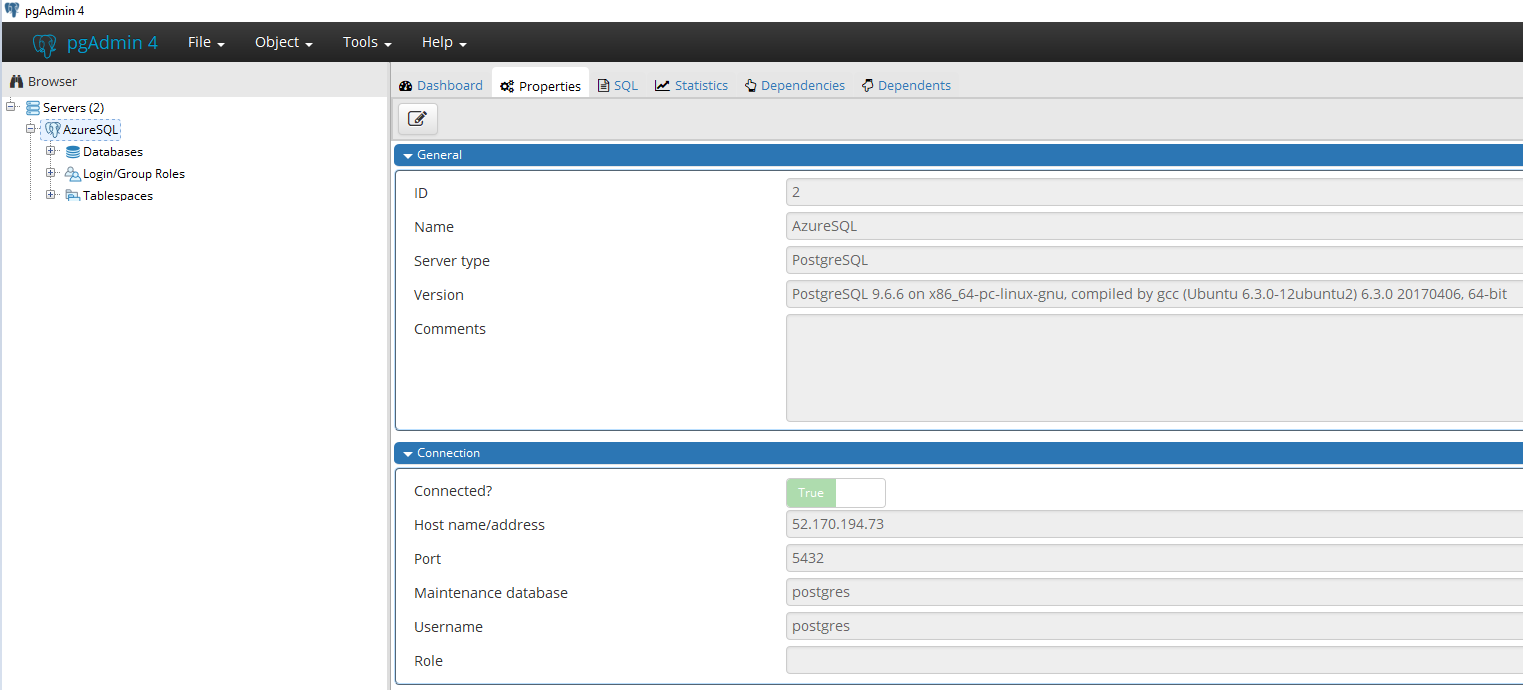Click the Server type PostgreSQL field
The height and width of the screenshot is (690, 1523).
pyautogui.click(x=1154, y=260)
